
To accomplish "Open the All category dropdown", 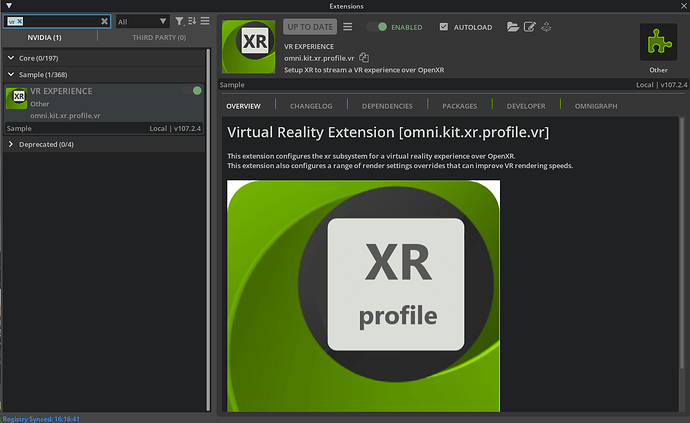I will [142, 21].
